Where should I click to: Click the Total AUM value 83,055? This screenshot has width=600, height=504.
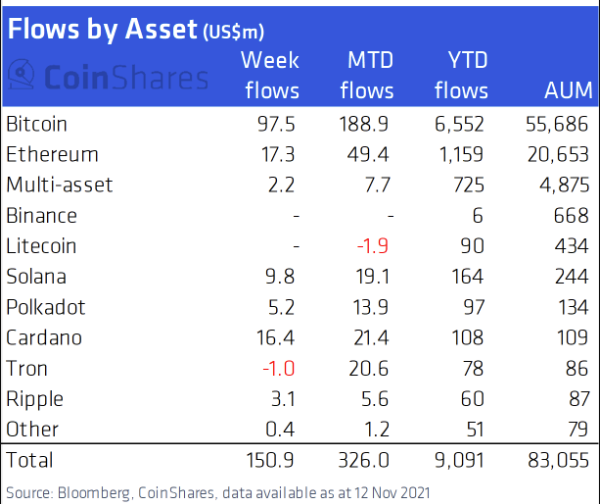coord(558,460)
